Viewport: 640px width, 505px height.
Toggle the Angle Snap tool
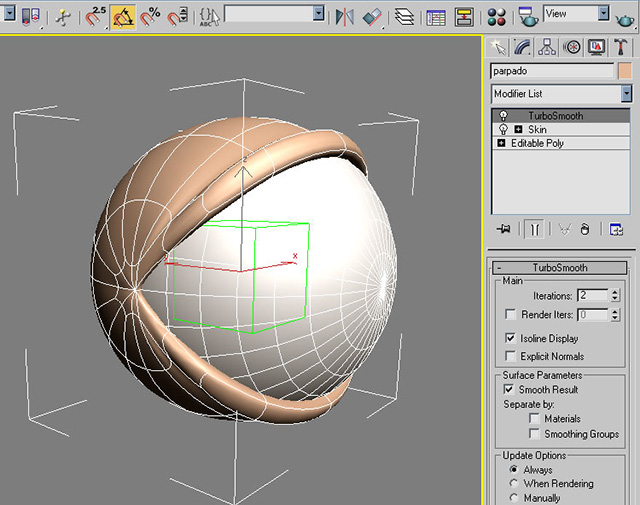coord(123,18)
